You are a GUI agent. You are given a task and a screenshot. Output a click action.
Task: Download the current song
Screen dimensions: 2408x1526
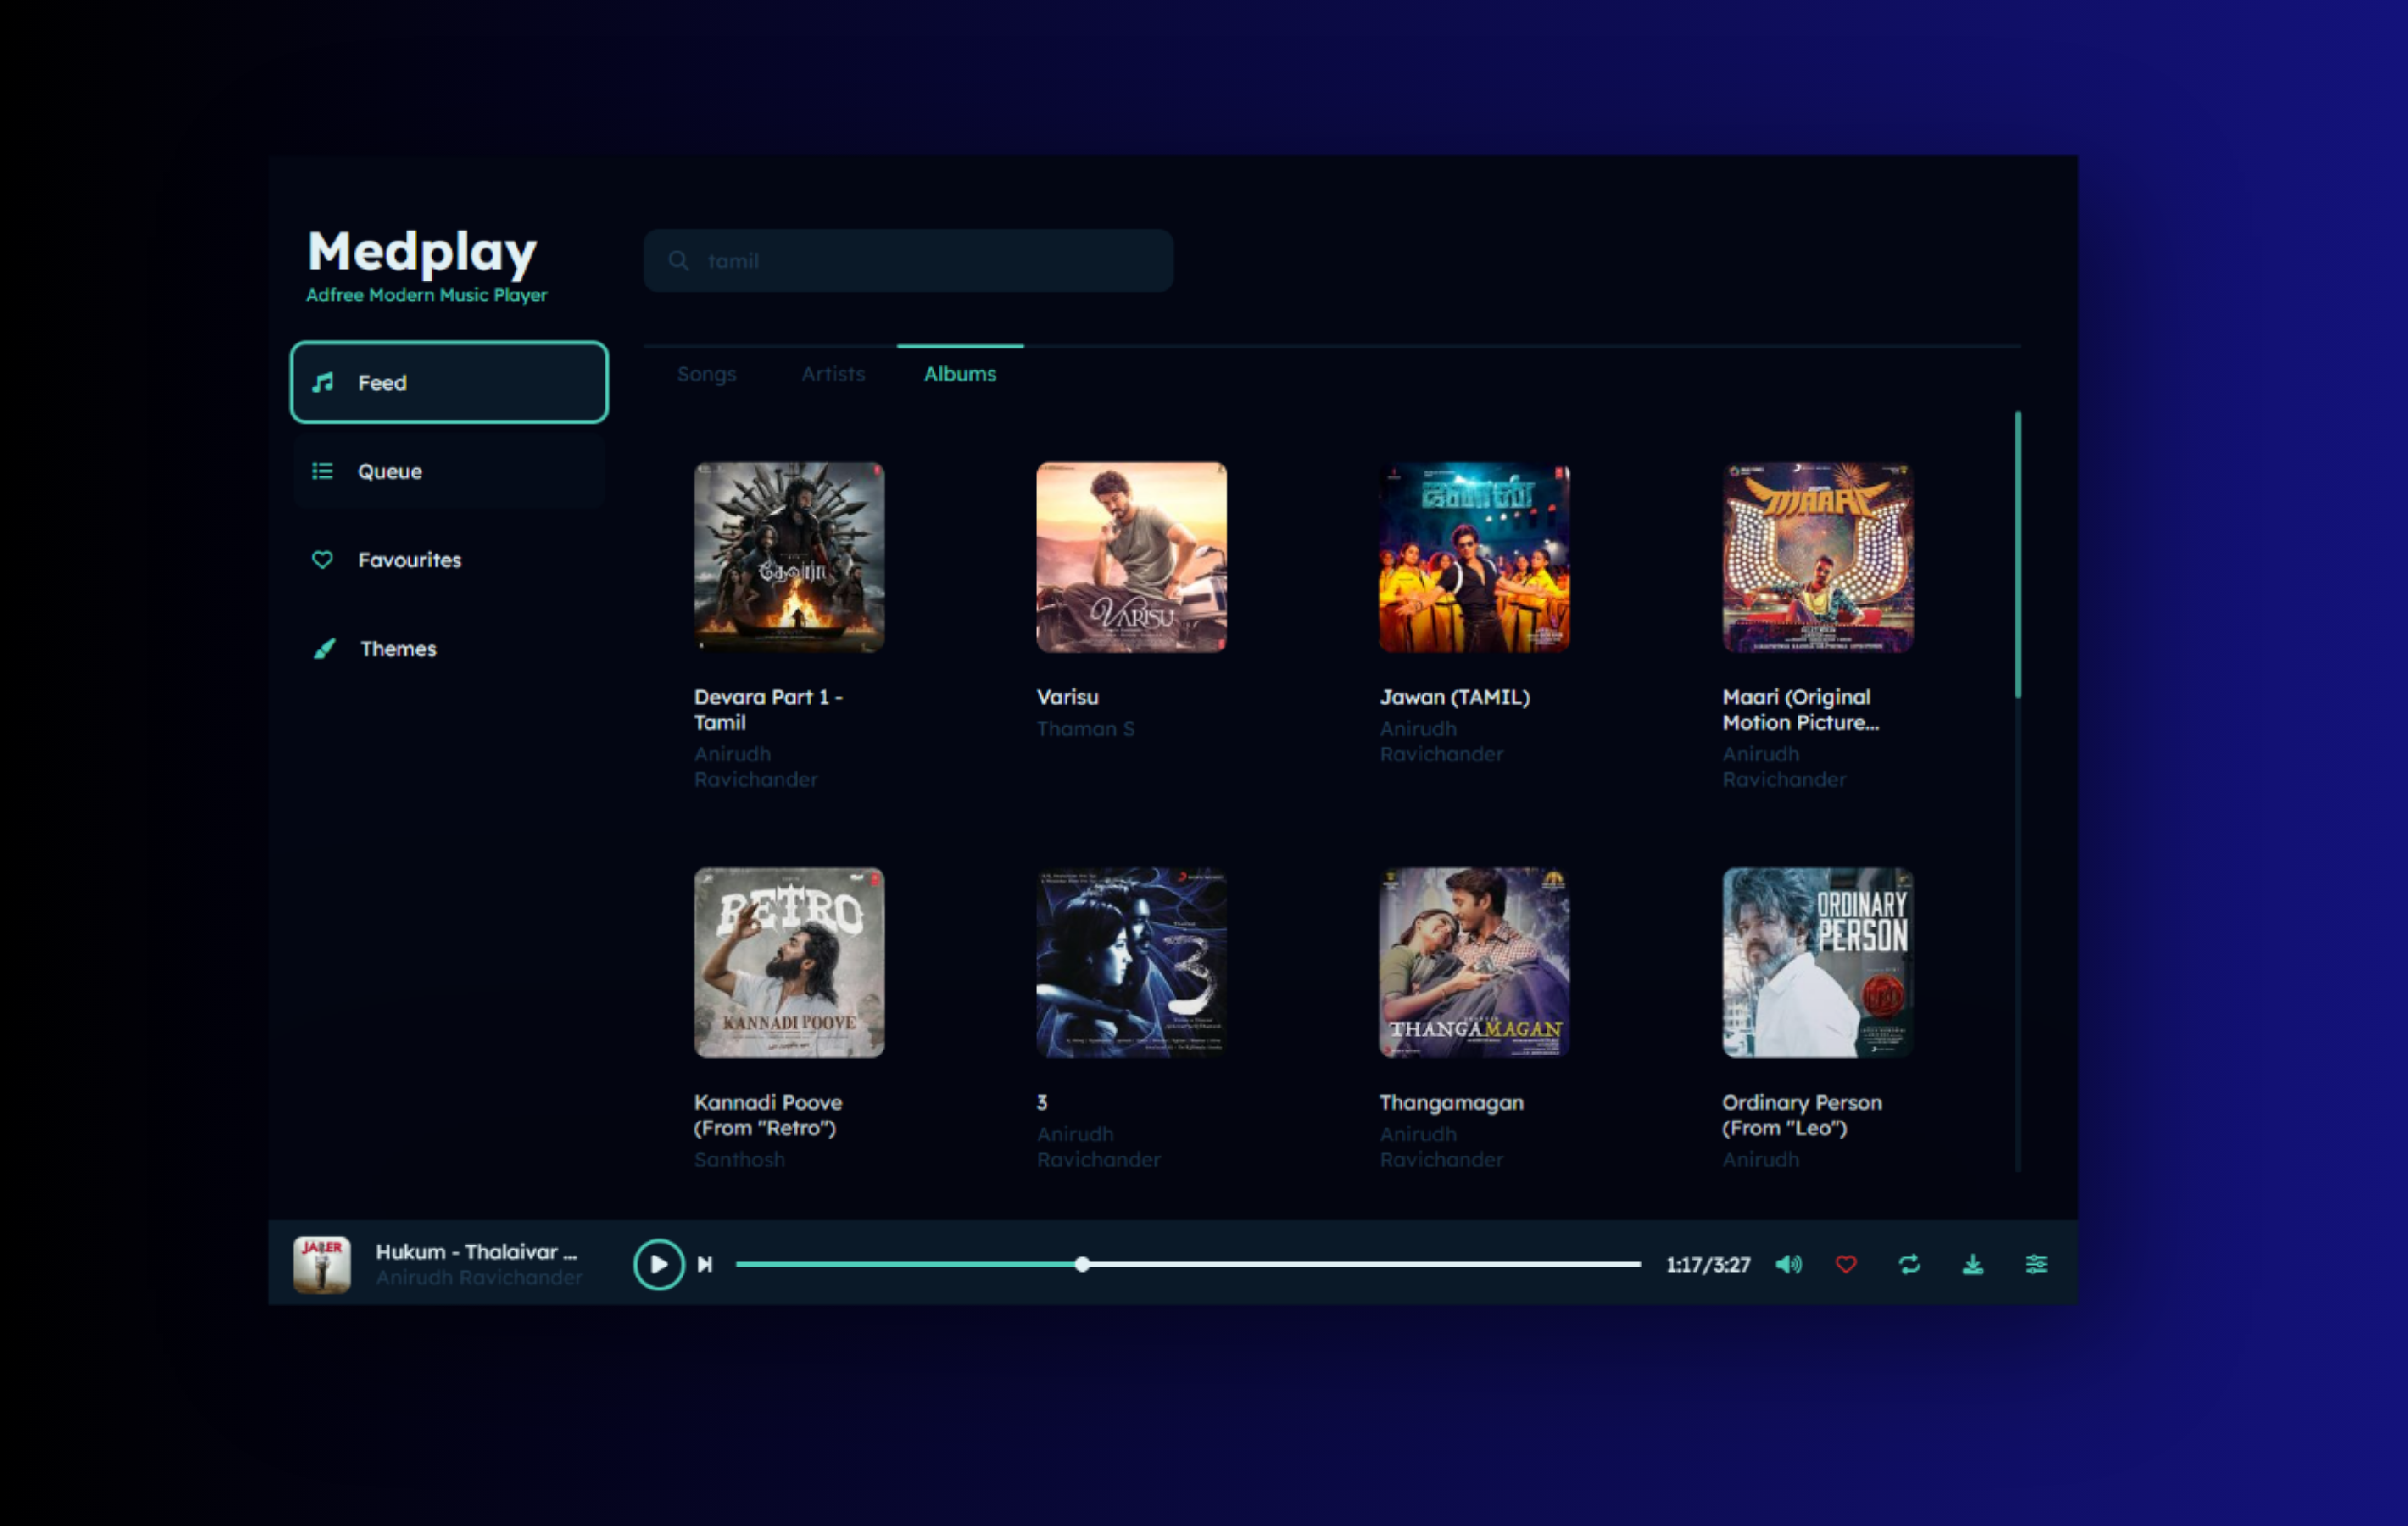[1972, 1264]
